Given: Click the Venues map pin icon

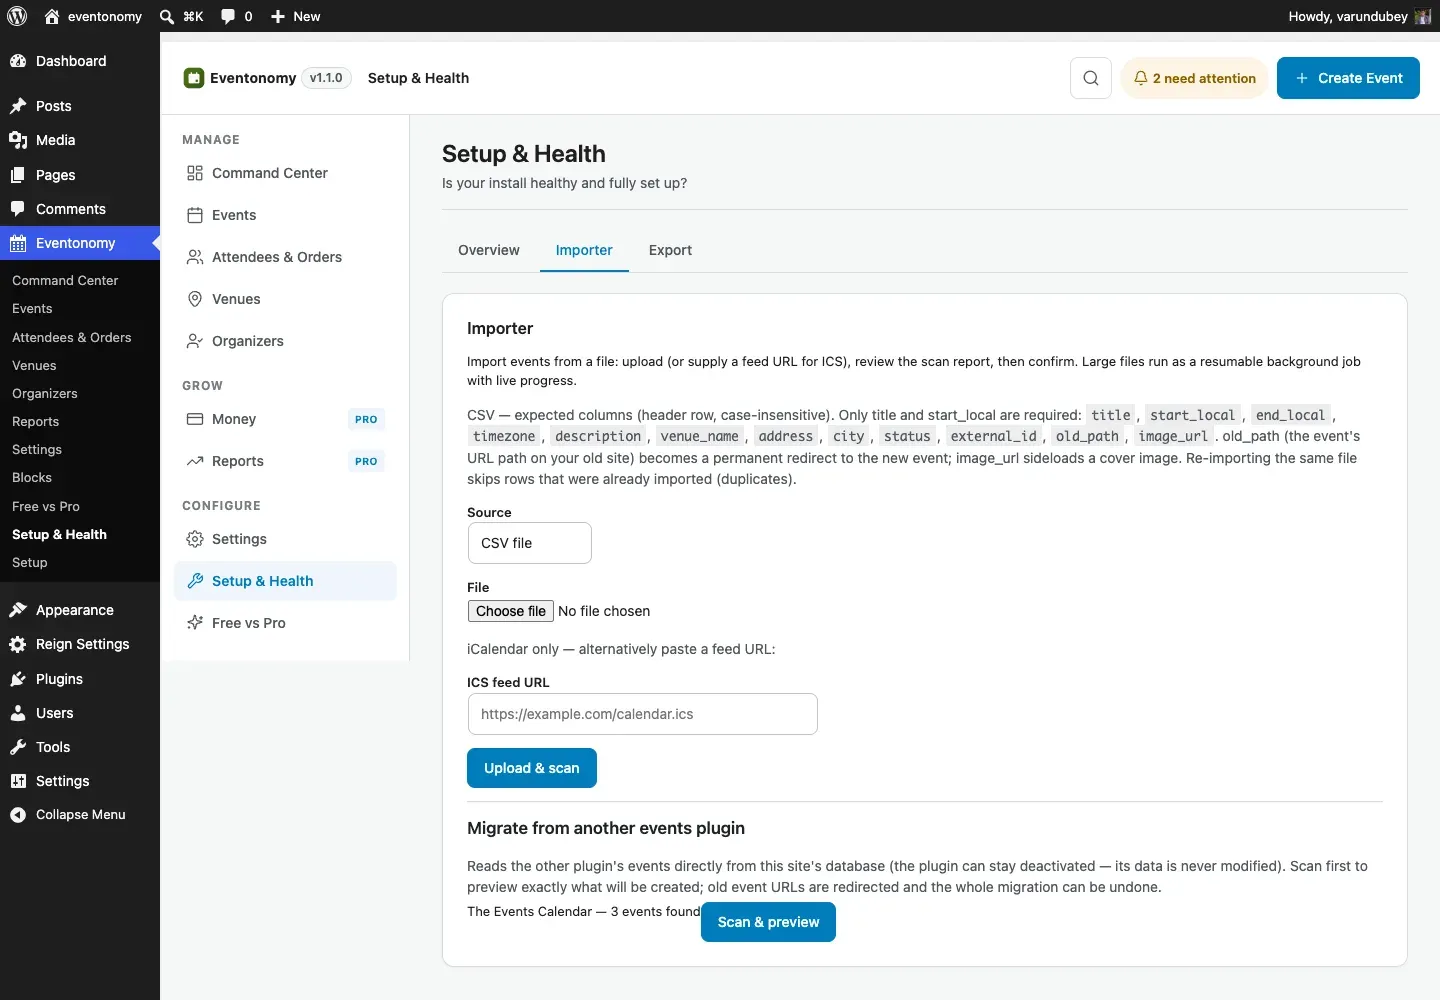Looking at the screenshot, I should pos(195,299).
